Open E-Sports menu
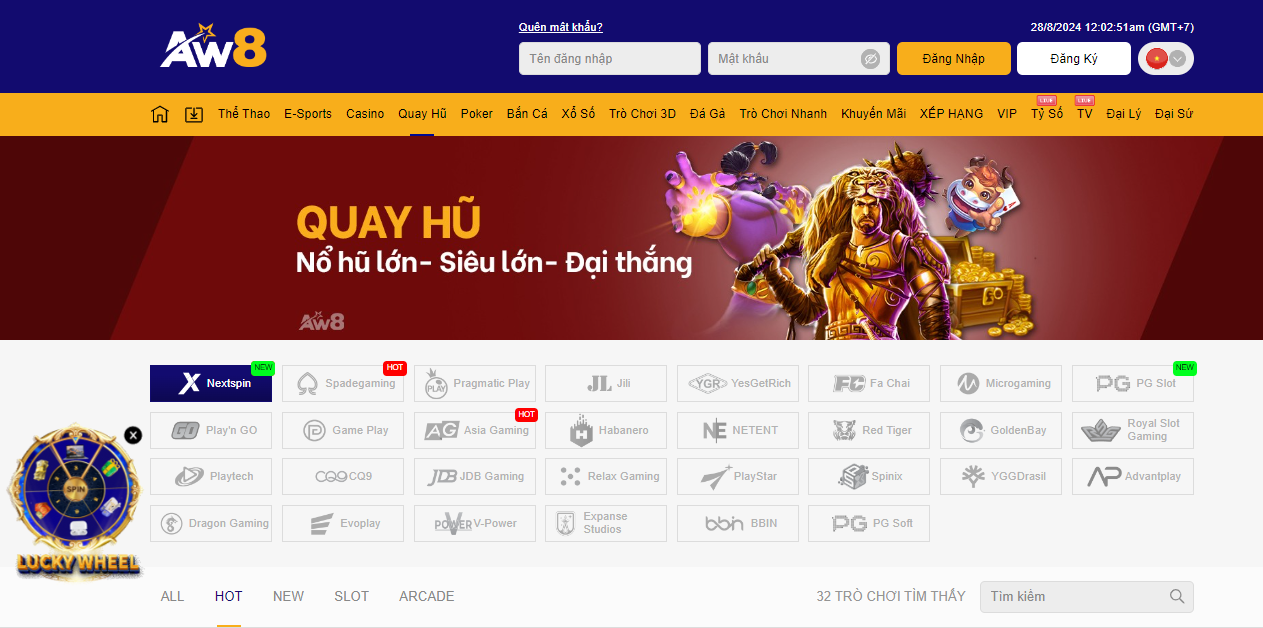This screenshot has width=1263, height=628. 308,114
